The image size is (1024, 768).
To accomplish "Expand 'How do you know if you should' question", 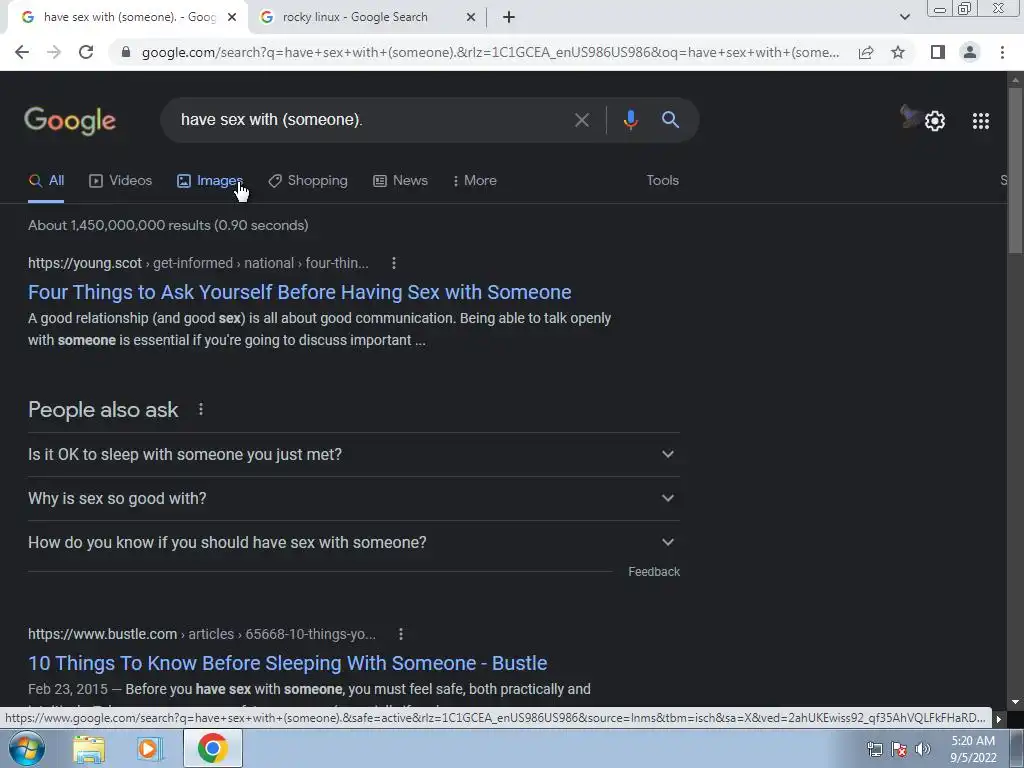I will (354, 542).
